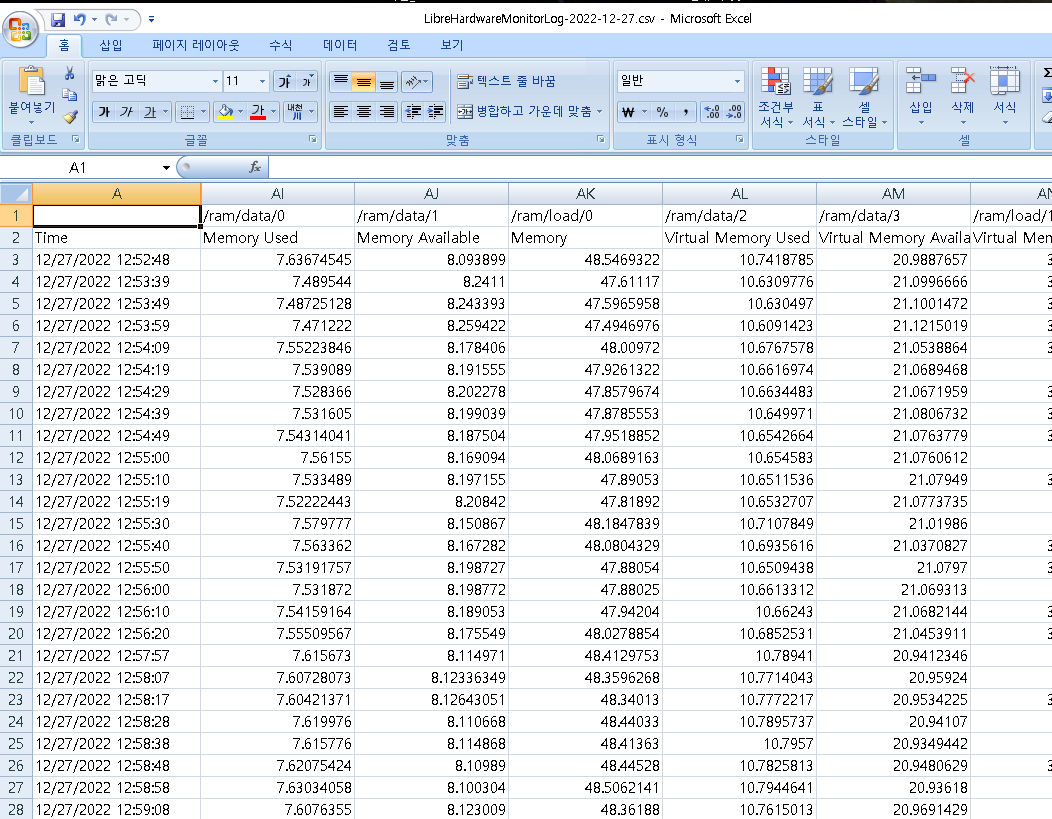This screenshot has width=1052, height=819.
Task: Customize Quick Access Toolbar dropdown
Action: click(x=152, y=19)
